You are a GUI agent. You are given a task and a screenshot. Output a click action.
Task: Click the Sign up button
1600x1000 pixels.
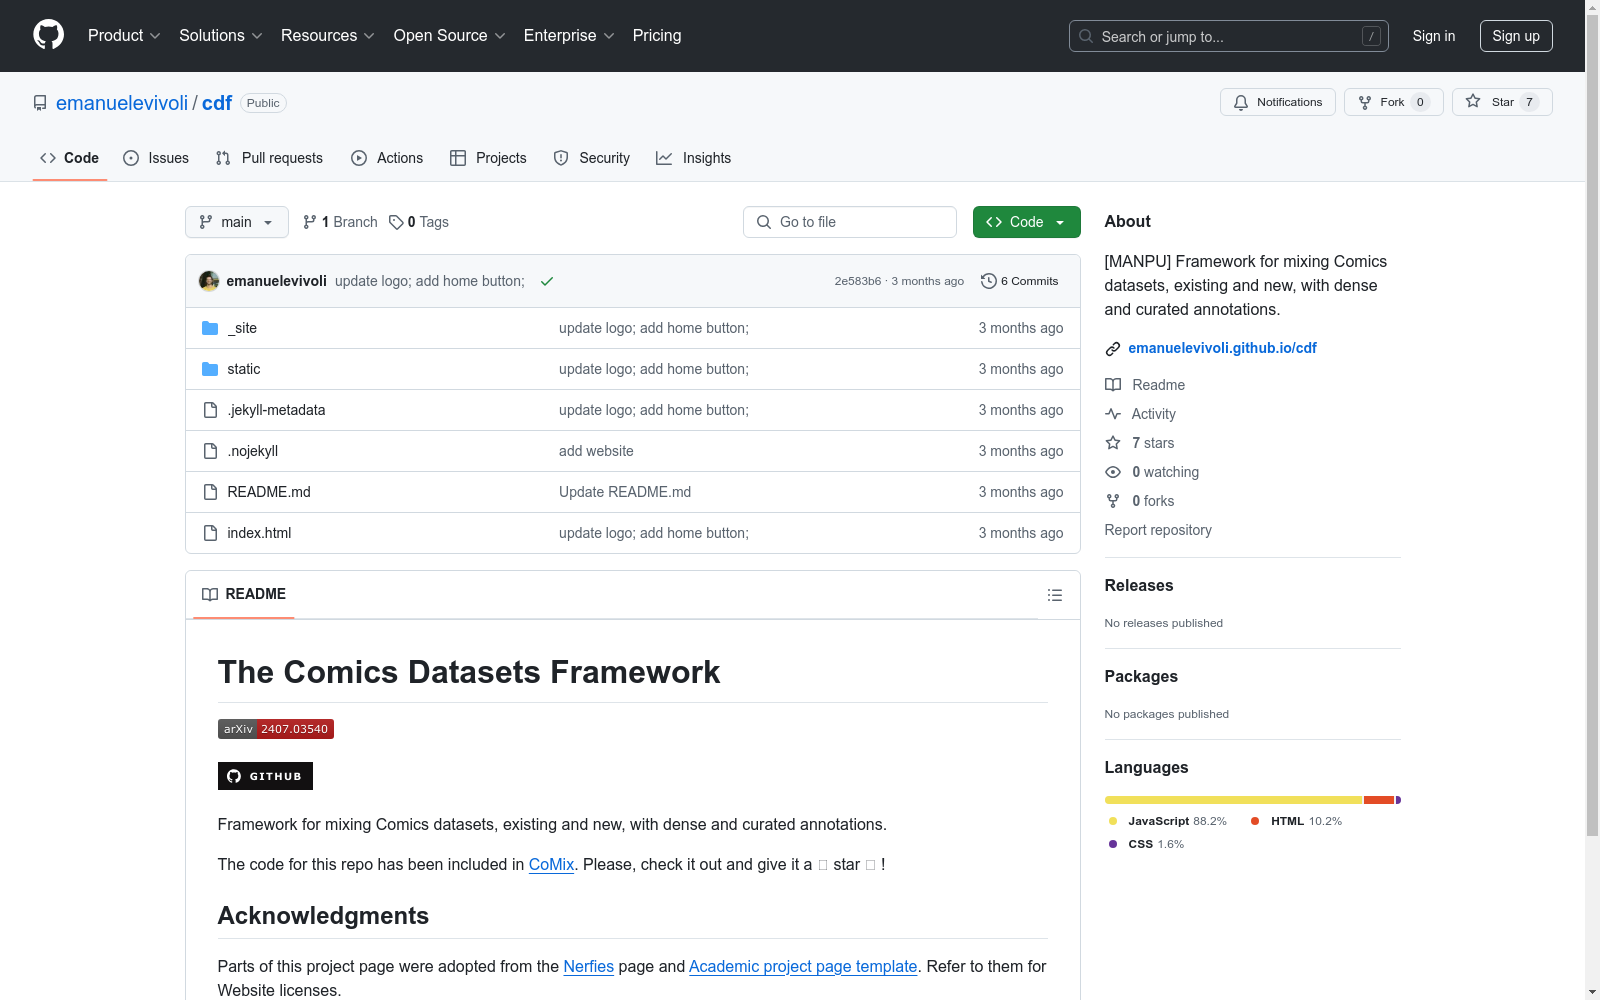(1515, 36)
